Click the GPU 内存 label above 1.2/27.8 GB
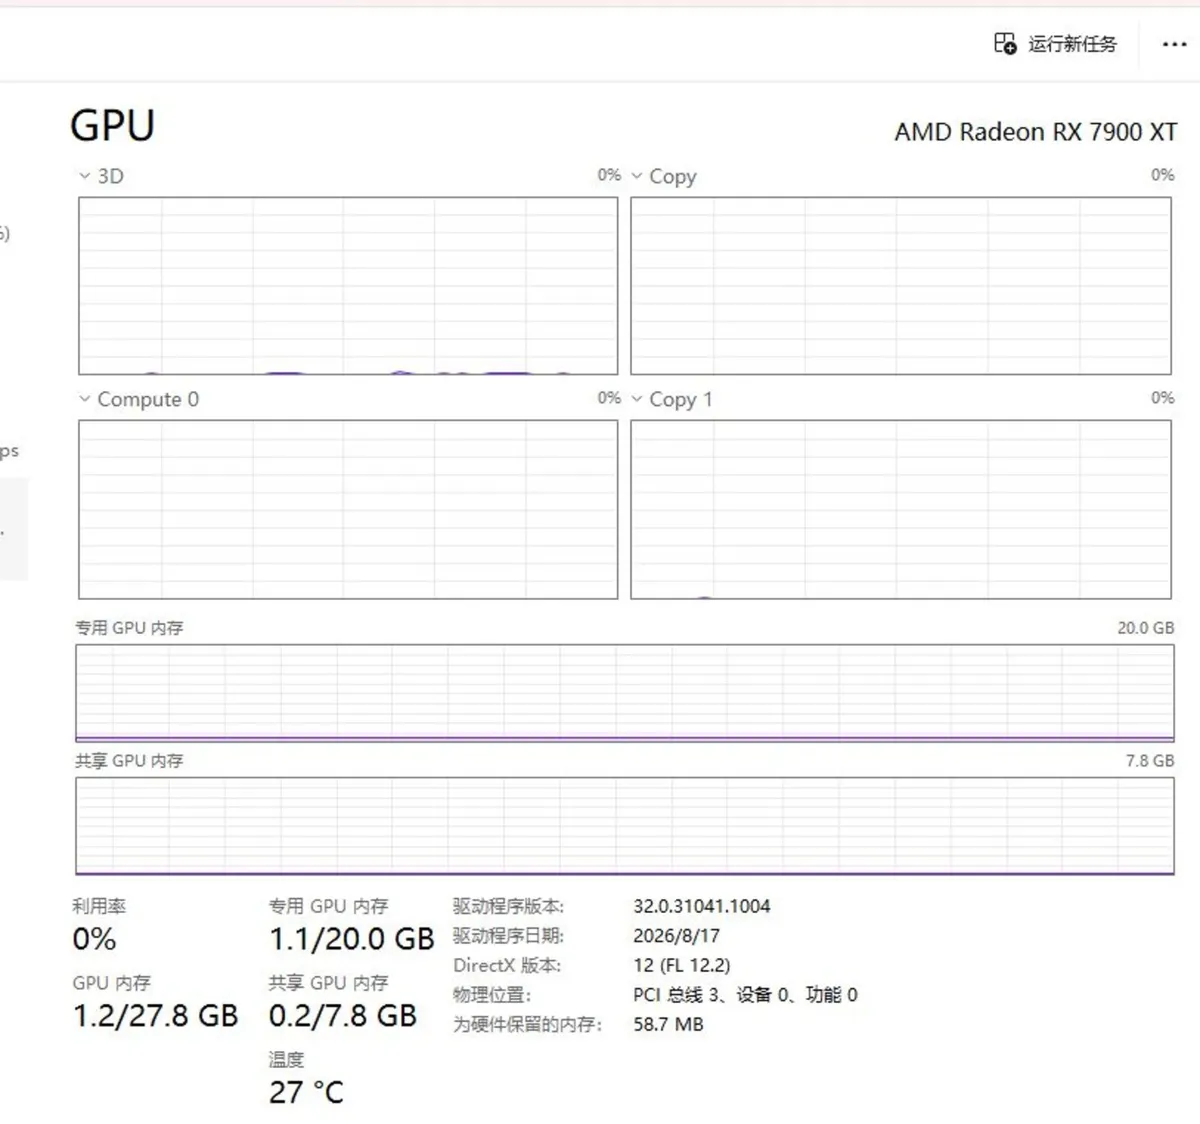 tap(112, 983)
